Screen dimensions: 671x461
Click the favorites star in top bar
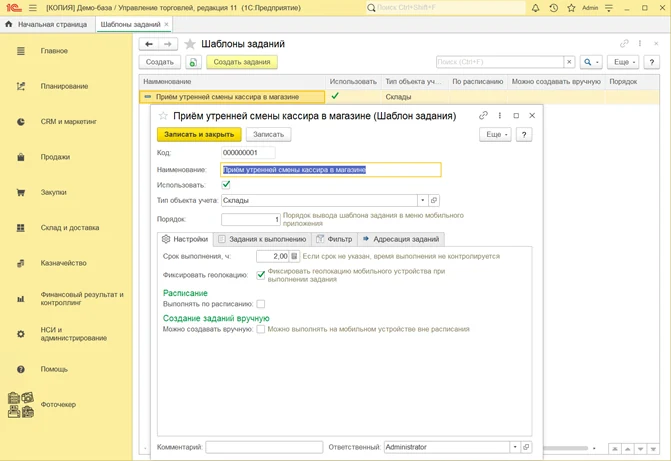pos(573,7)
